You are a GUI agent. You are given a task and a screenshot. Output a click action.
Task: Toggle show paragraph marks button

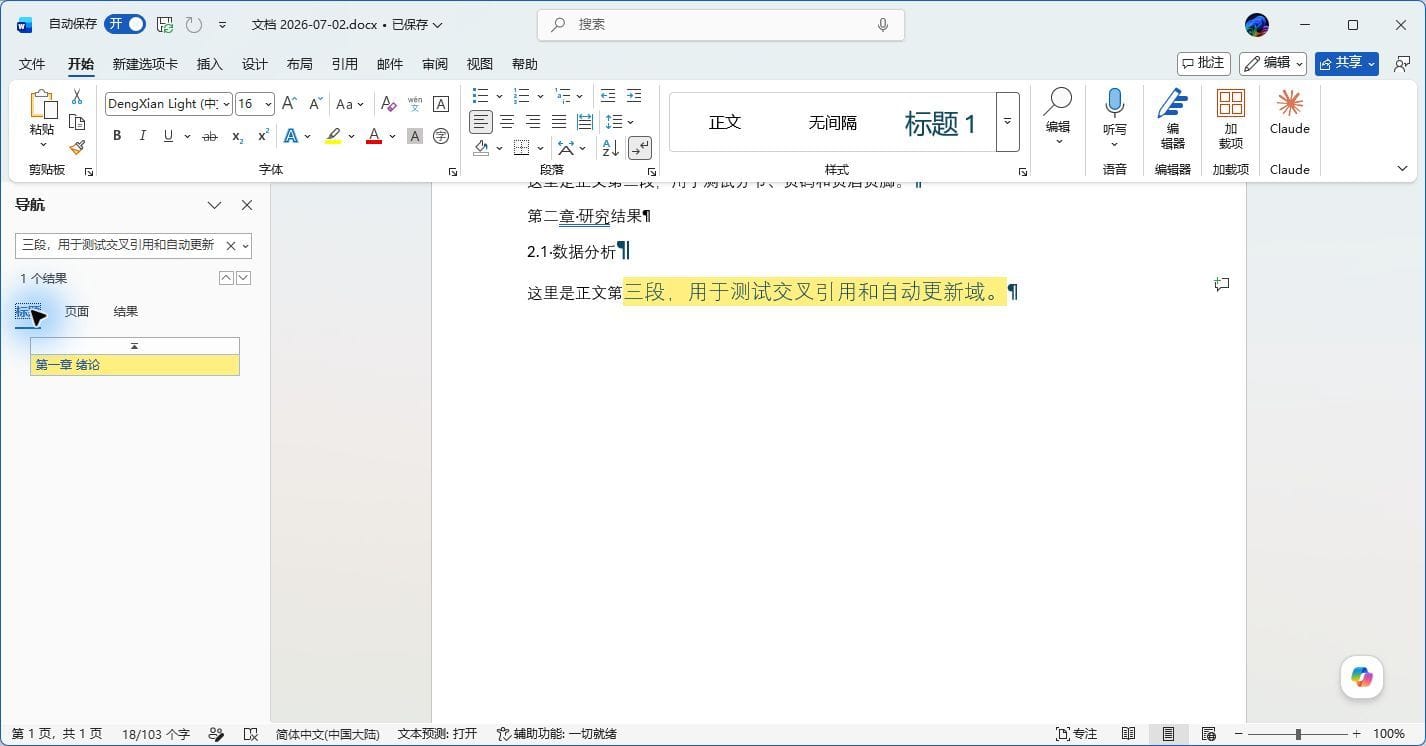pos(640,148)
